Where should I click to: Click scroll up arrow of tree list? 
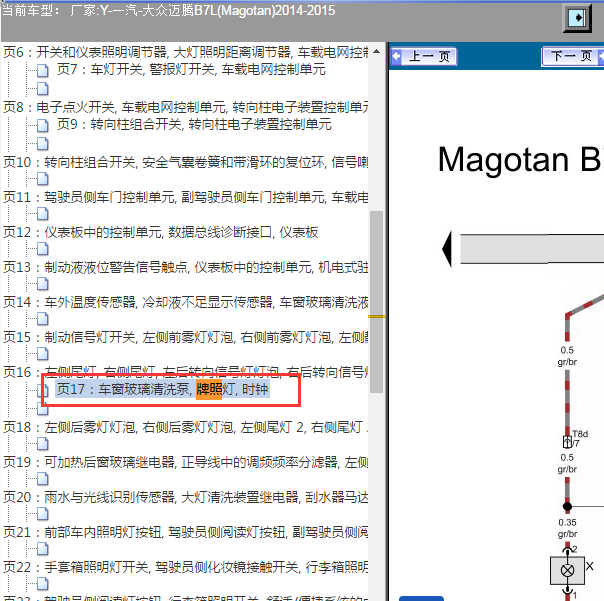376,51
